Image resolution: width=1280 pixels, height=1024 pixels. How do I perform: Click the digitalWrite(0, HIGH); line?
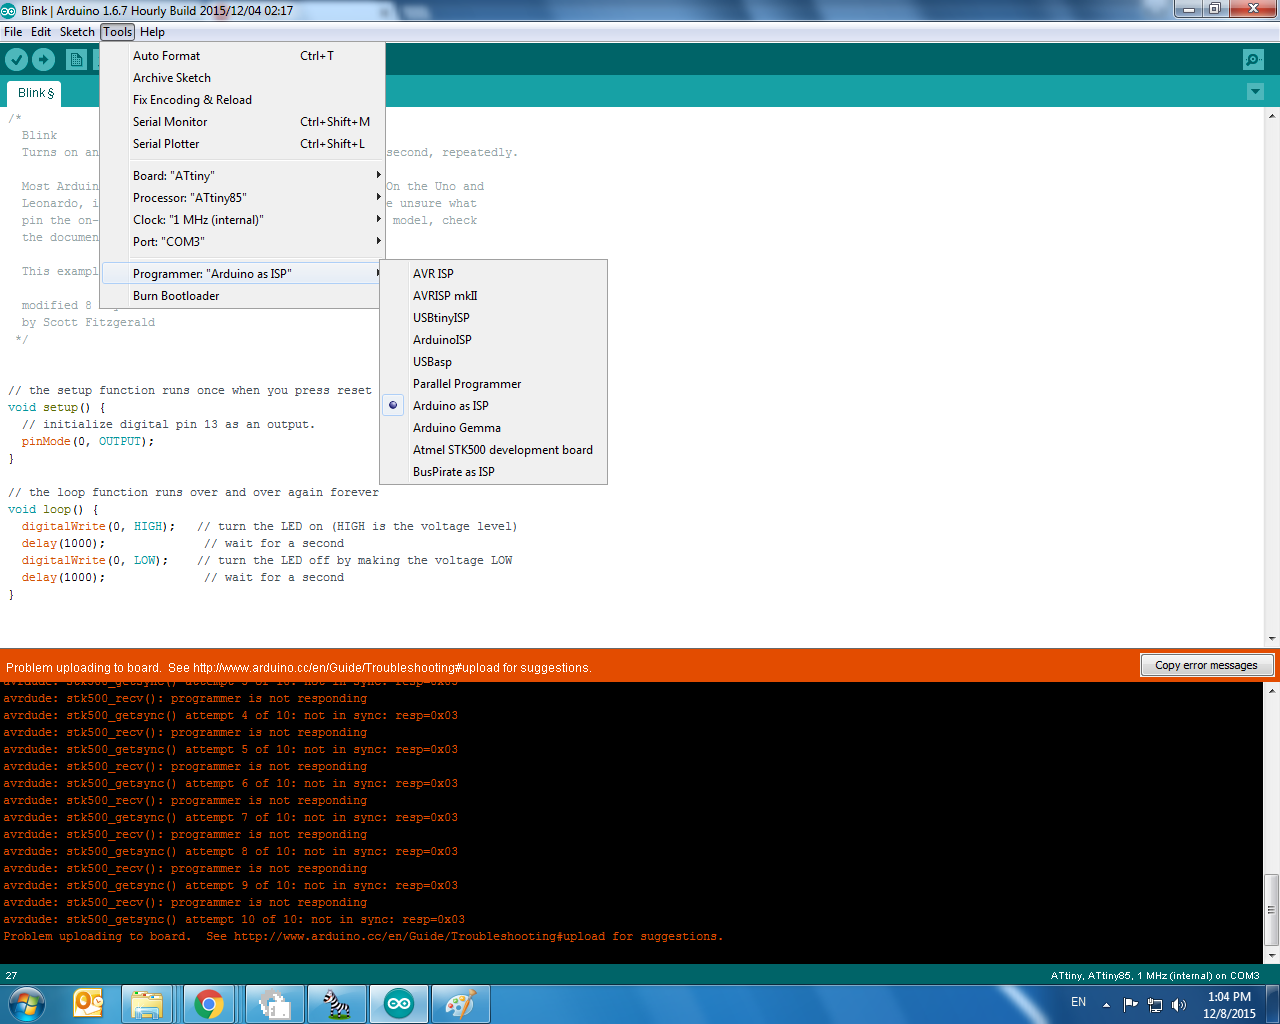click(98, 527)
